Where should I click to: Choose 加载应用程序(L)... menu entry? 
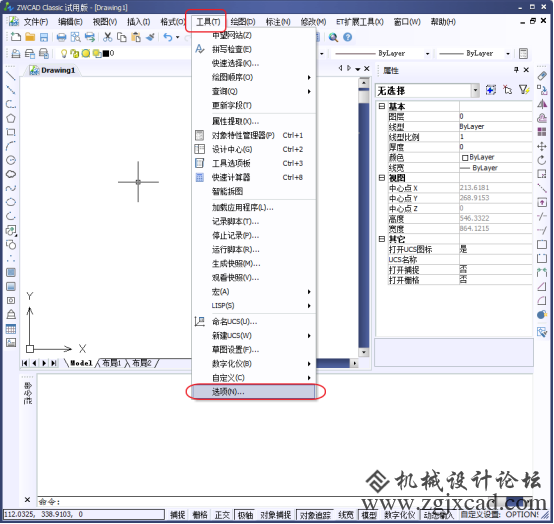254,207
